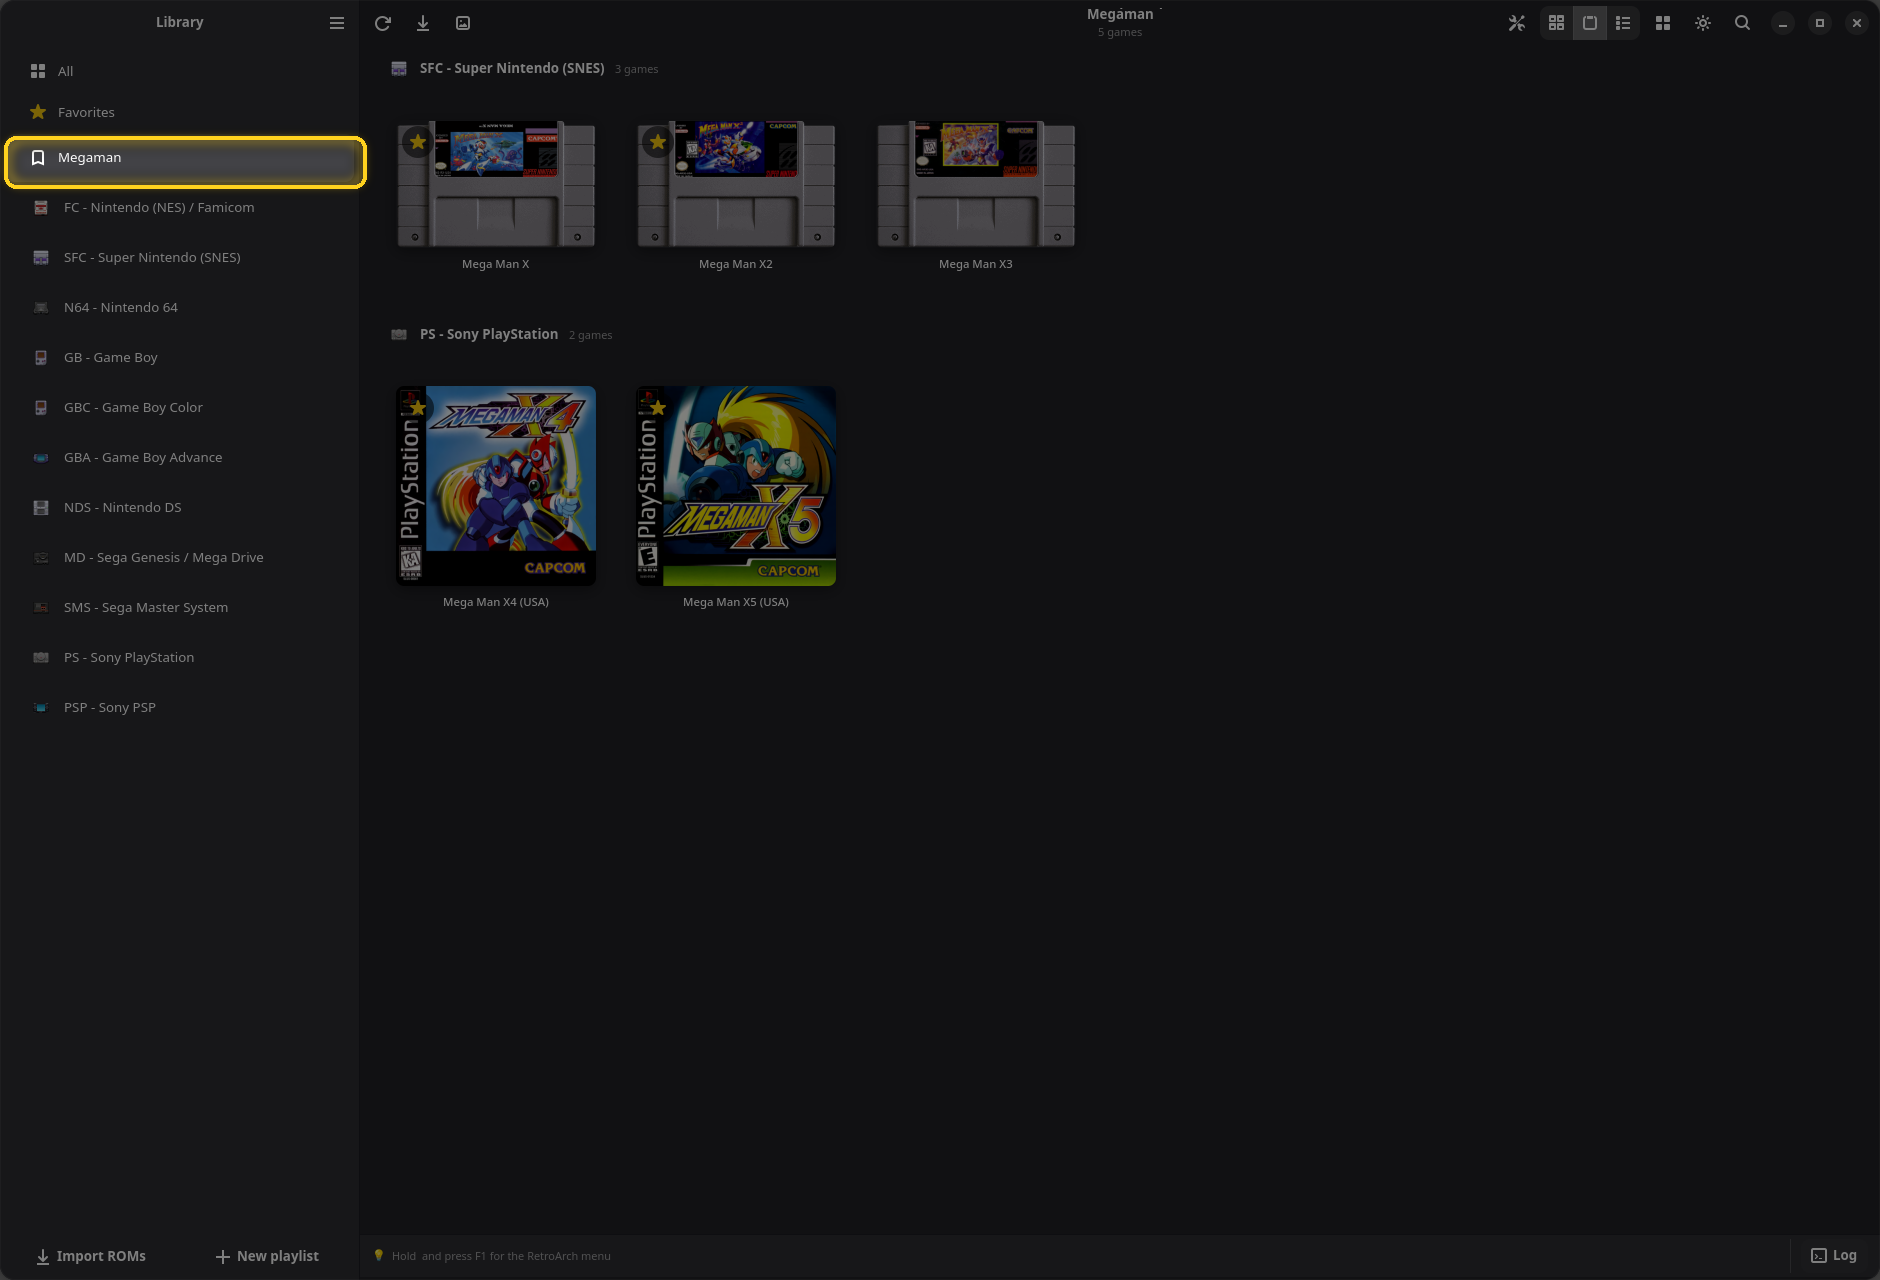Viewport: 1880px width, 1280px height.
Task: Select the Mega Man X5 (USA) cover
Action: point(736,486)
